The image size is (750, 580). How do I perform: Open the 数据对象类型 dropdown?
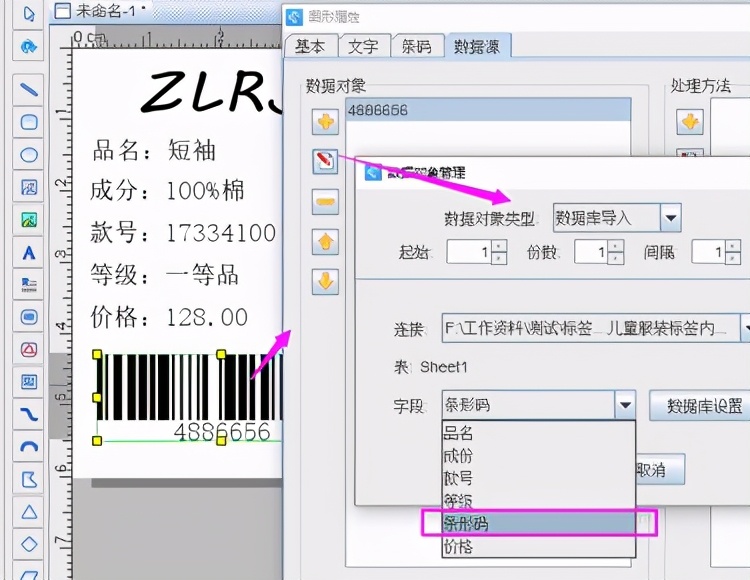[617, 218]
